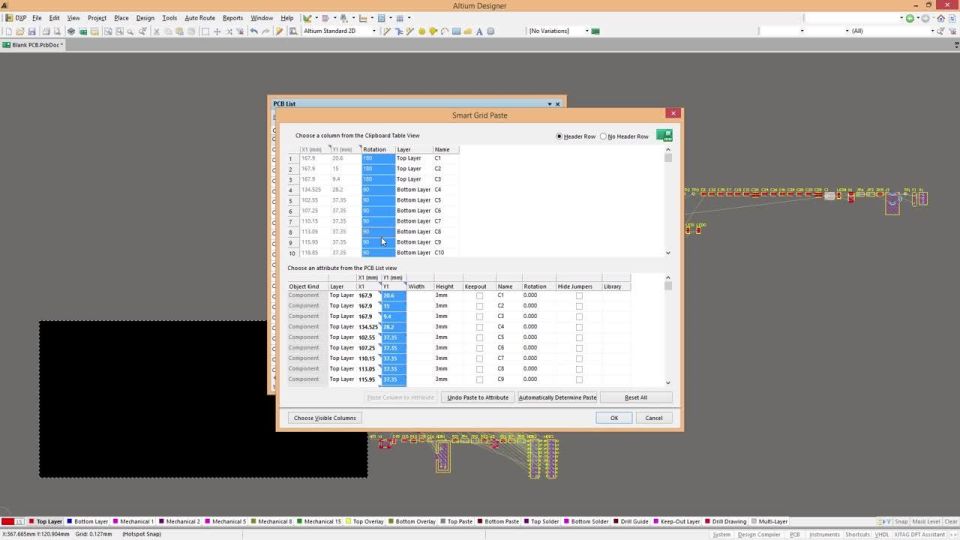The height and width of the screenshot is (540, 960).
Task: Select the Place Pad tool icon
Action: [x=422, y=31]
